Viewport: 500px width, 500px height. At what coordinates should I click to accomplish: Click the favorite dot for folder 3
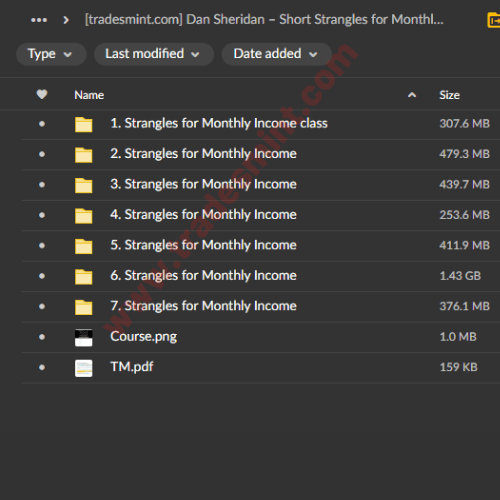click(x=42, y=184)
